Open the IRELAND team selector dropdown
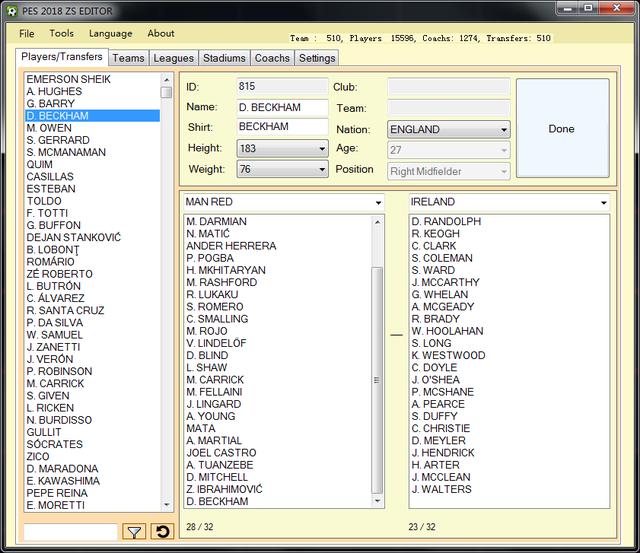This screenshot has width=640, height=553. click(x=509, y=202)
